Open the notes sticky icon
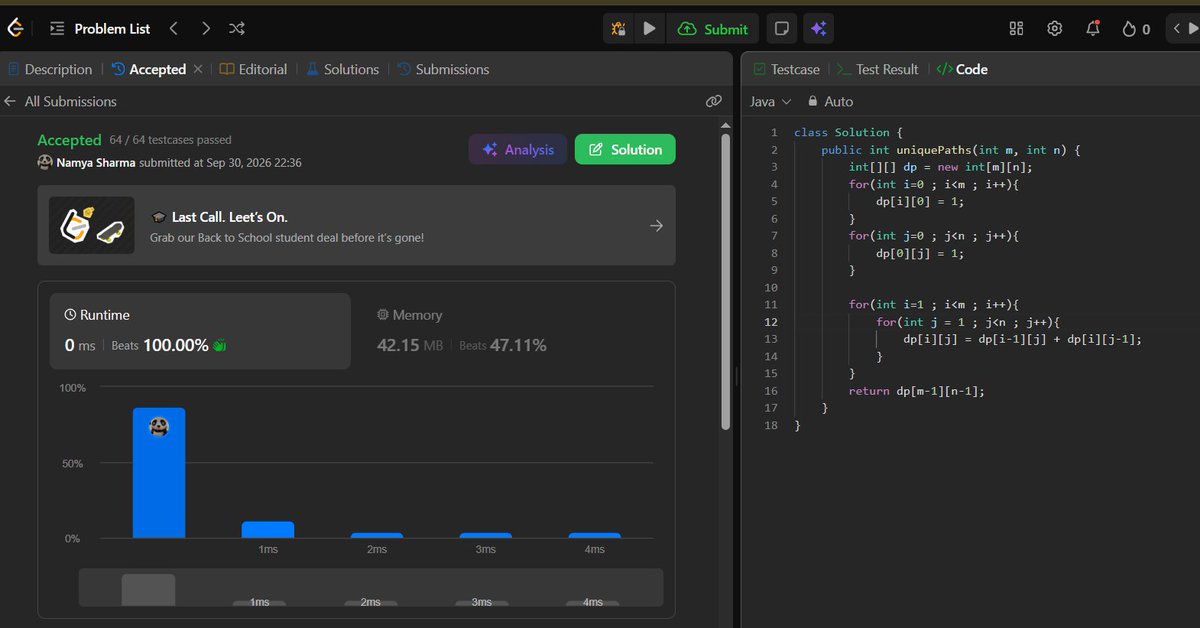 pos(782,29)
